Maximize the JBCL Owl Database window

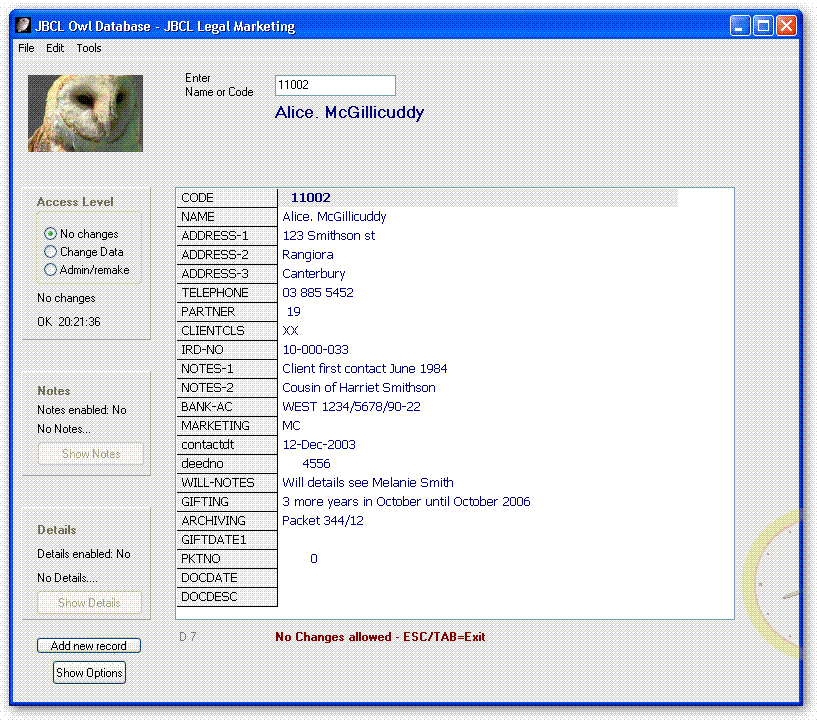pos(763,26)
